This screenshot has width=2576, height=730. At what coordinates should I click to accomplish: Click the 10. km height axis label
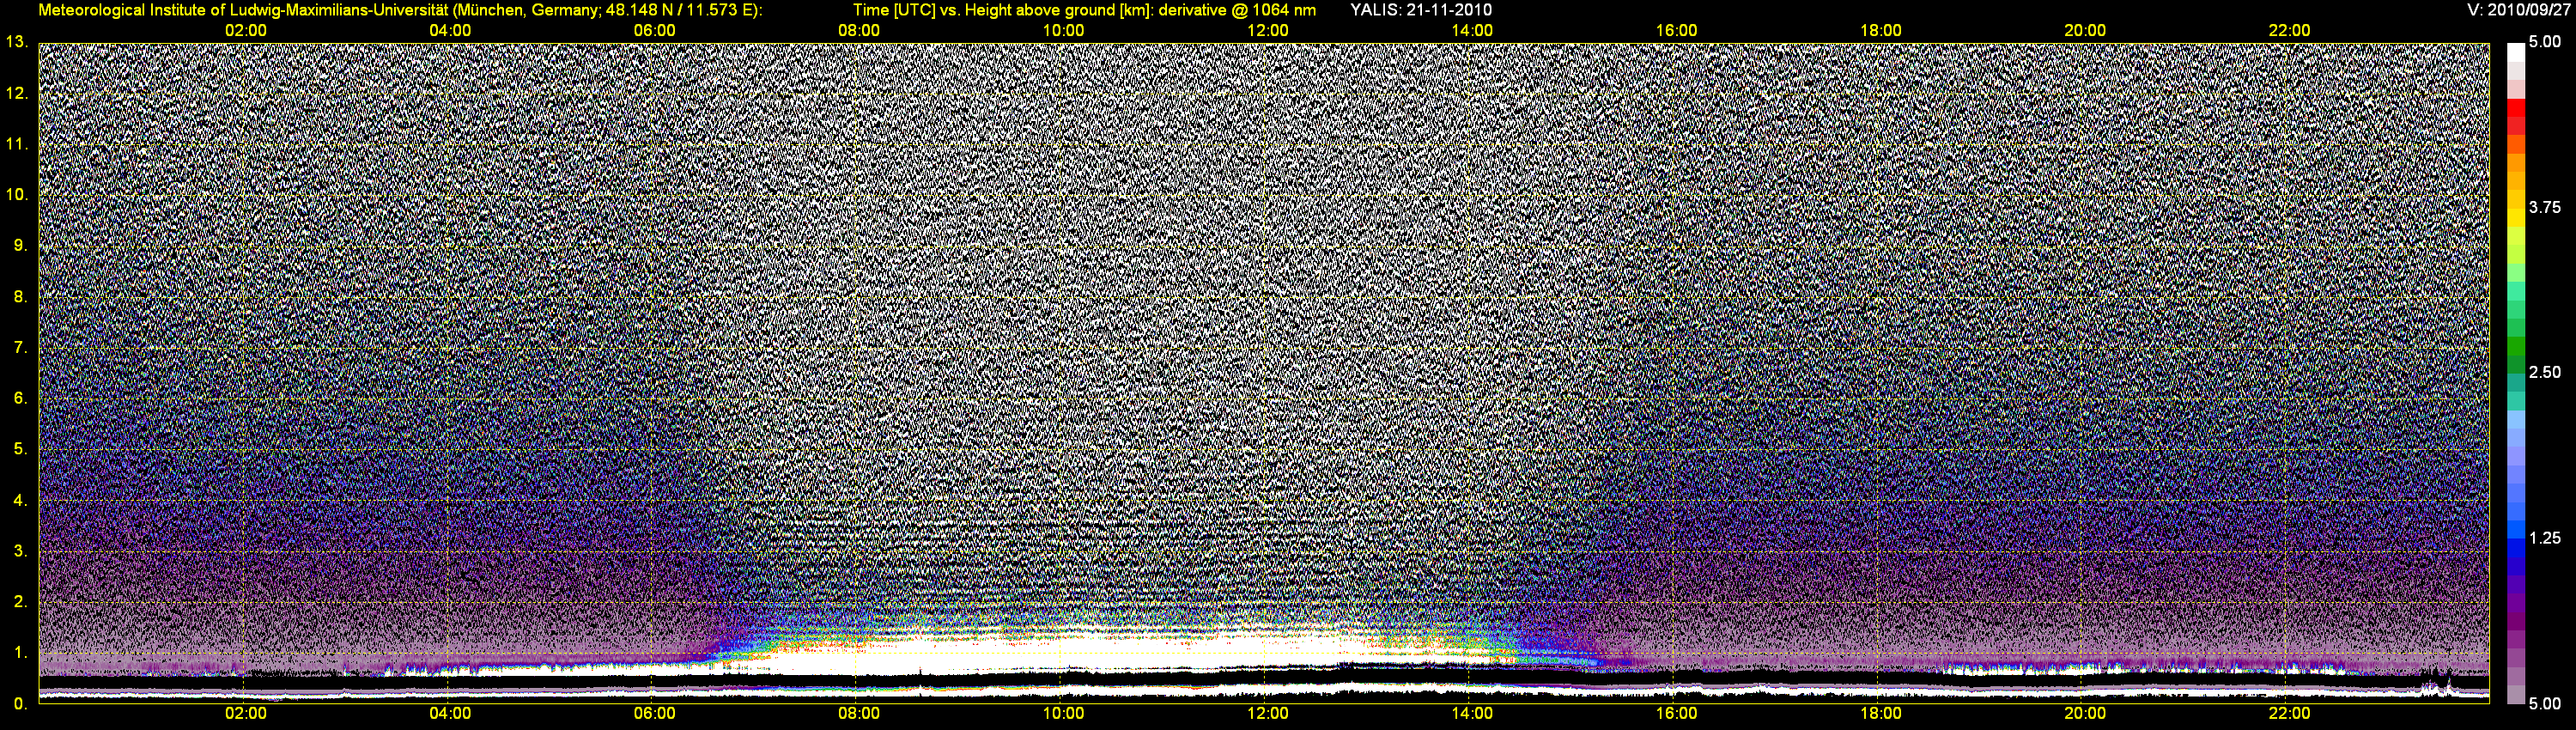(x=16, y=194)
